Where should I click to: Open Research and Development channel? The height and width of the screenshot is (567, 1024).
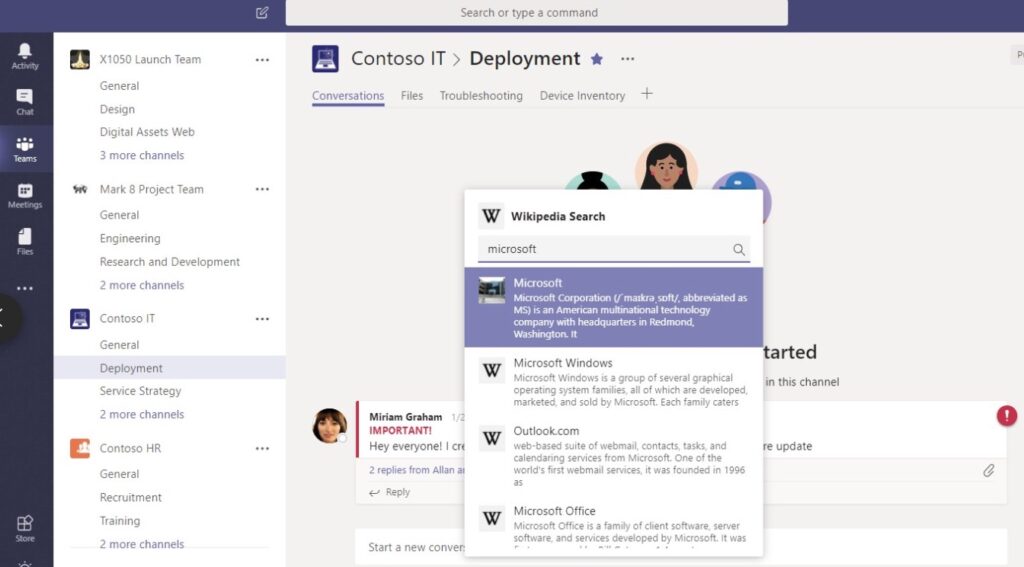pos(170,262)
